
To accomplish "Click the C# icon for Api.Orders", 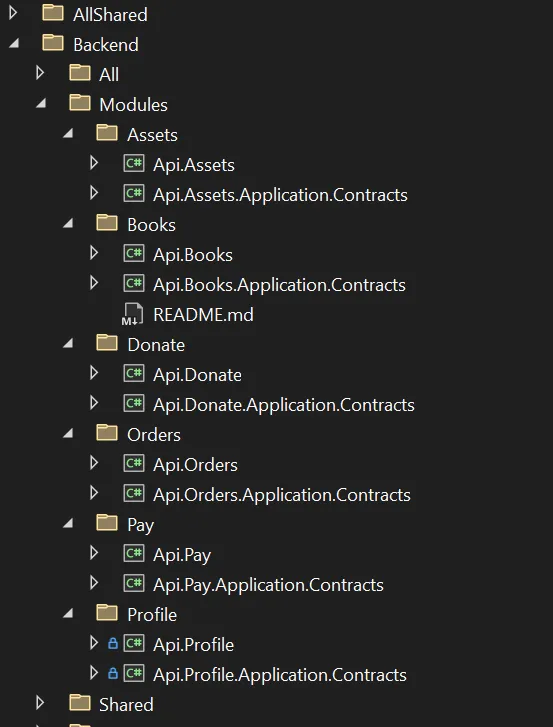I will 133,464.
